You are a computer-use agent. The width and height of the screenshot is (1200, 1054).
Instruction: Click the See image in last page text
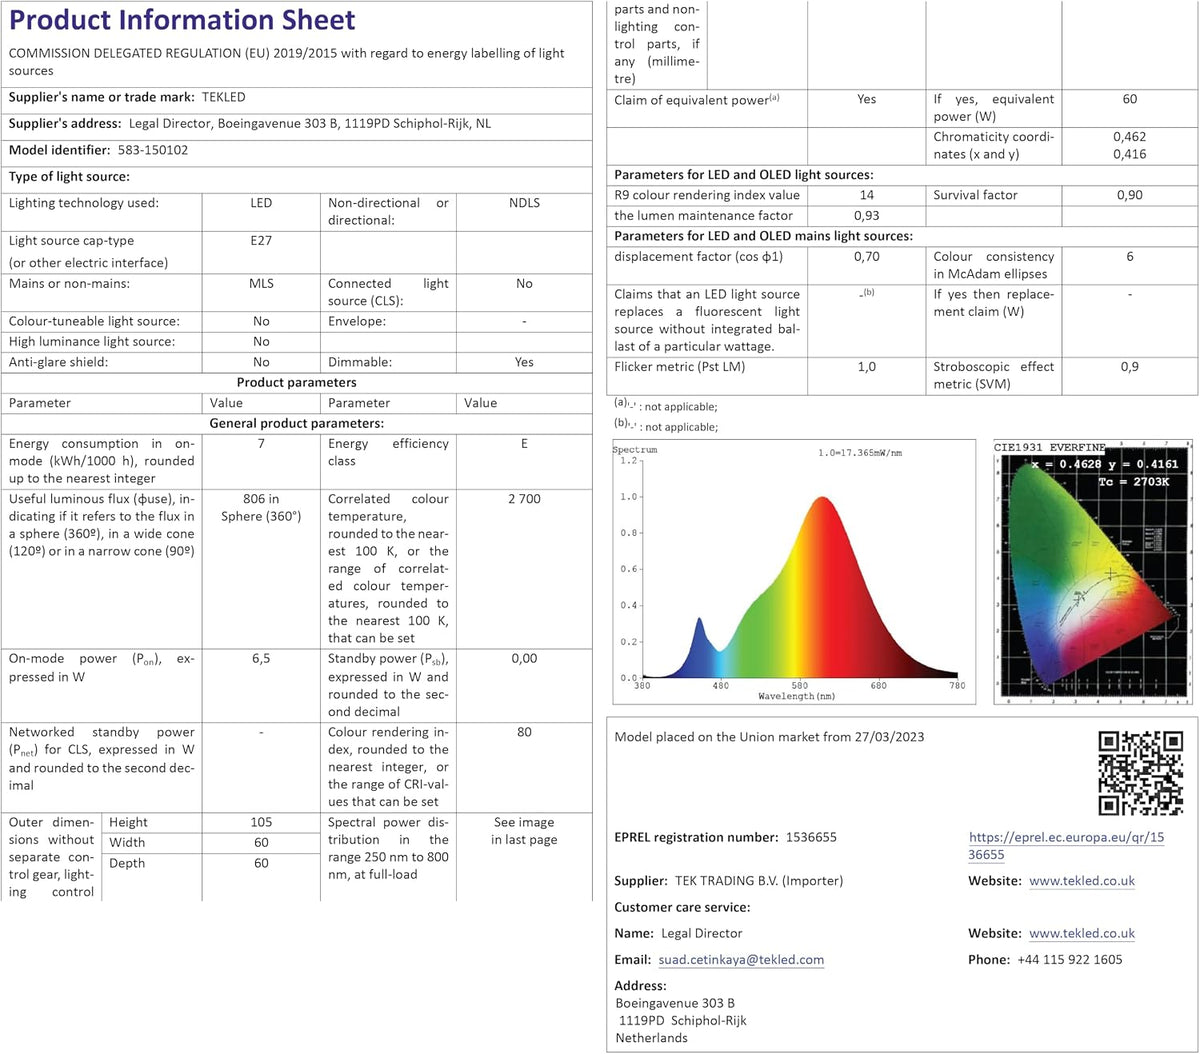524,831
